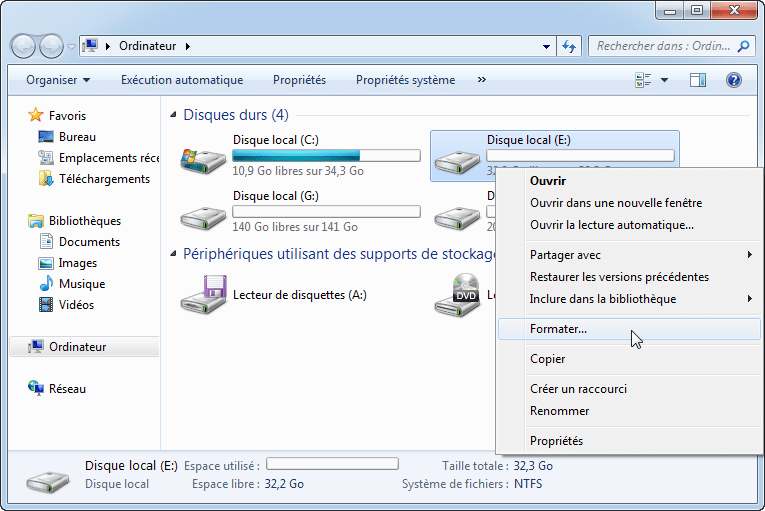
Task: Open Documents library in sidebar
Action: pos(79,242)
